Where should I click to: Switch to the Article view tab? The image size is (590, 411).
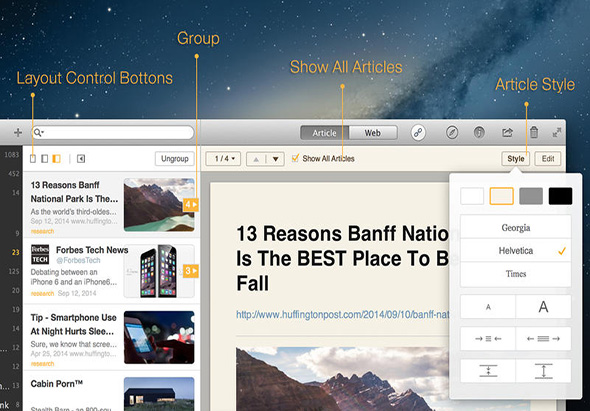324,133
